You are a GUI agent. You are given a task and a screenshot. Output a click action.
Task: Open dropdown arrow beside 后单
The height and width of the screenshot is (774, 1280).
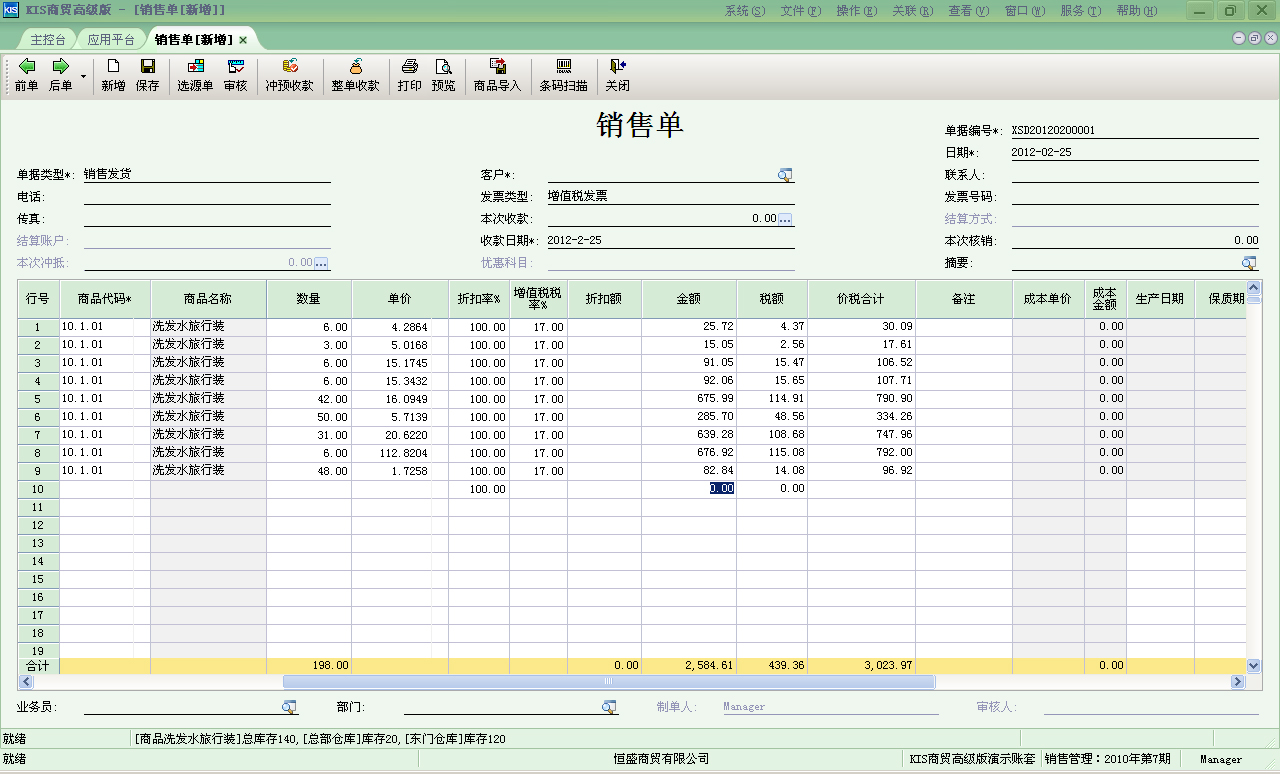pyautogui.click(x=84, y=76)
